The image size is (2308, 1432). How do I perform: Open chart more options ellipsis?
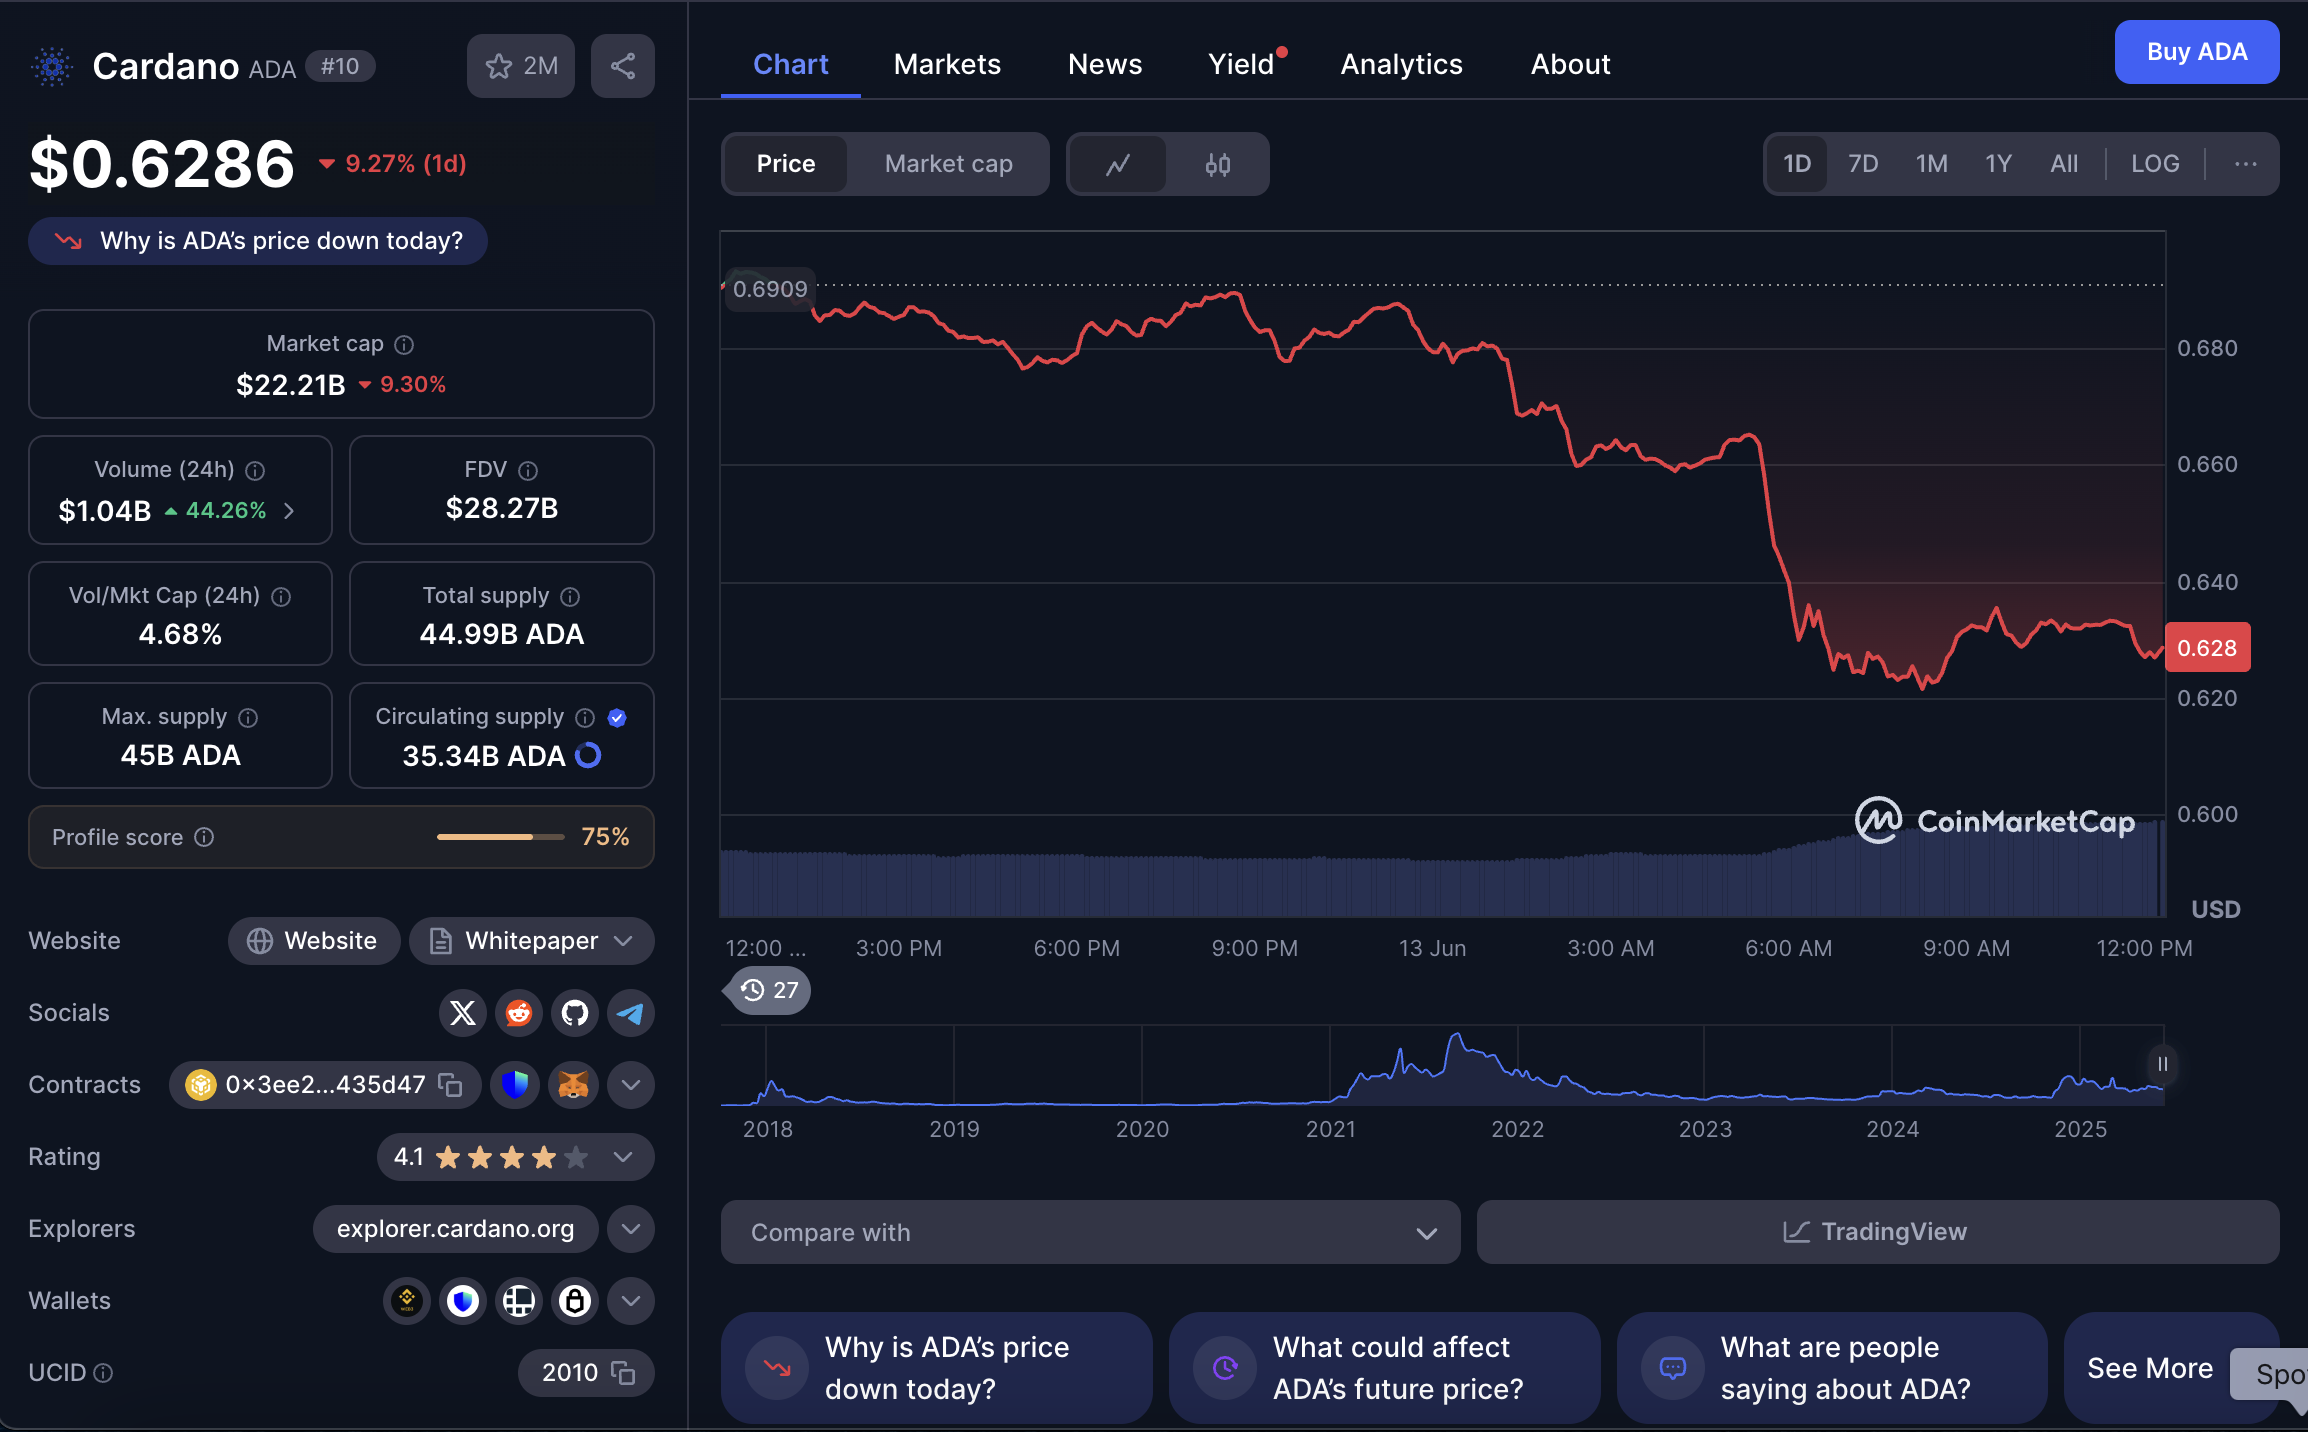(2245, 164)
